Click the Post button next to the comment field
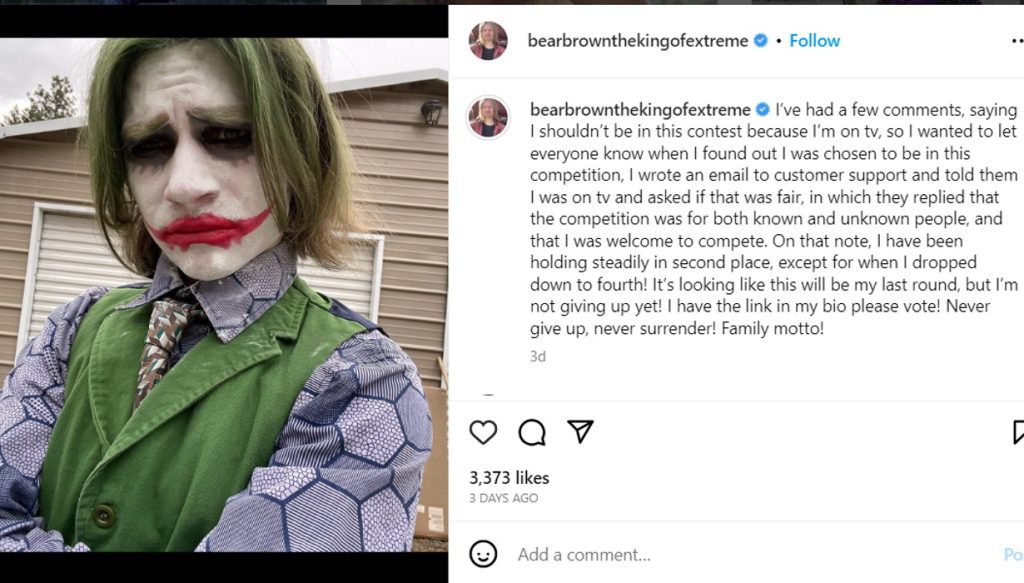The height and width of the screenshot is (583, 1024). 1012,554
